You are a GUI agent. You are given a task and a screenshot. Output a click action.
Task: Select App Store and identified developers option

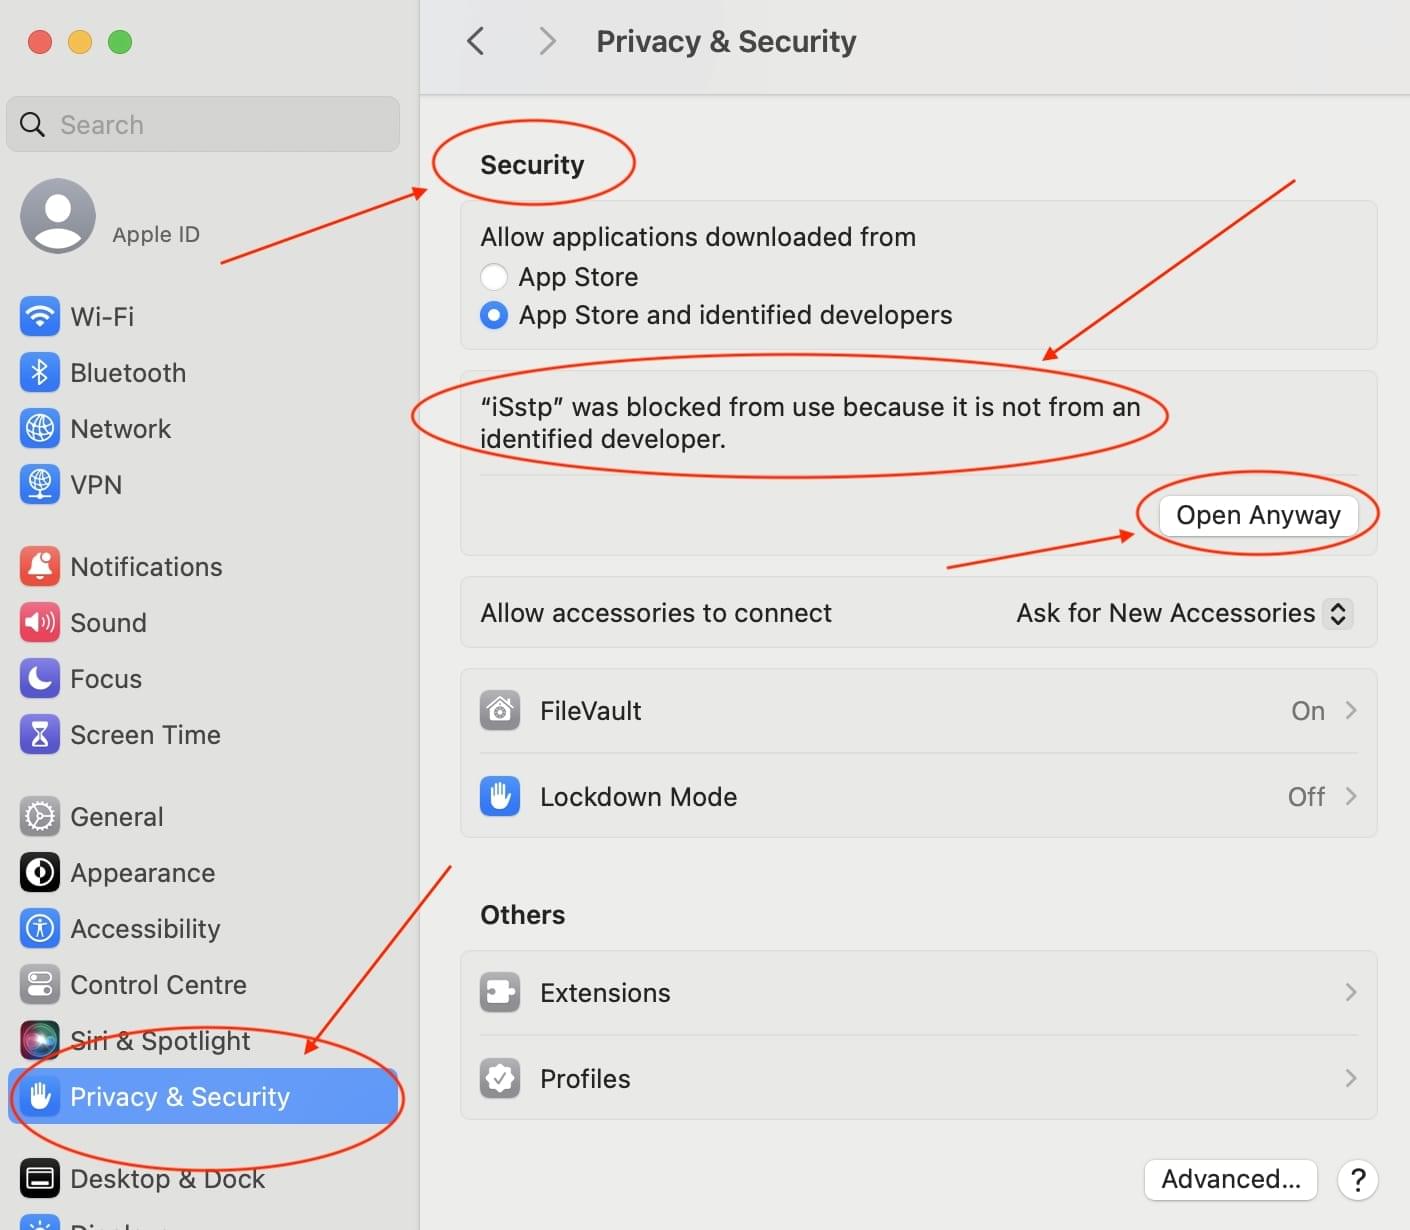pos(494,315)
